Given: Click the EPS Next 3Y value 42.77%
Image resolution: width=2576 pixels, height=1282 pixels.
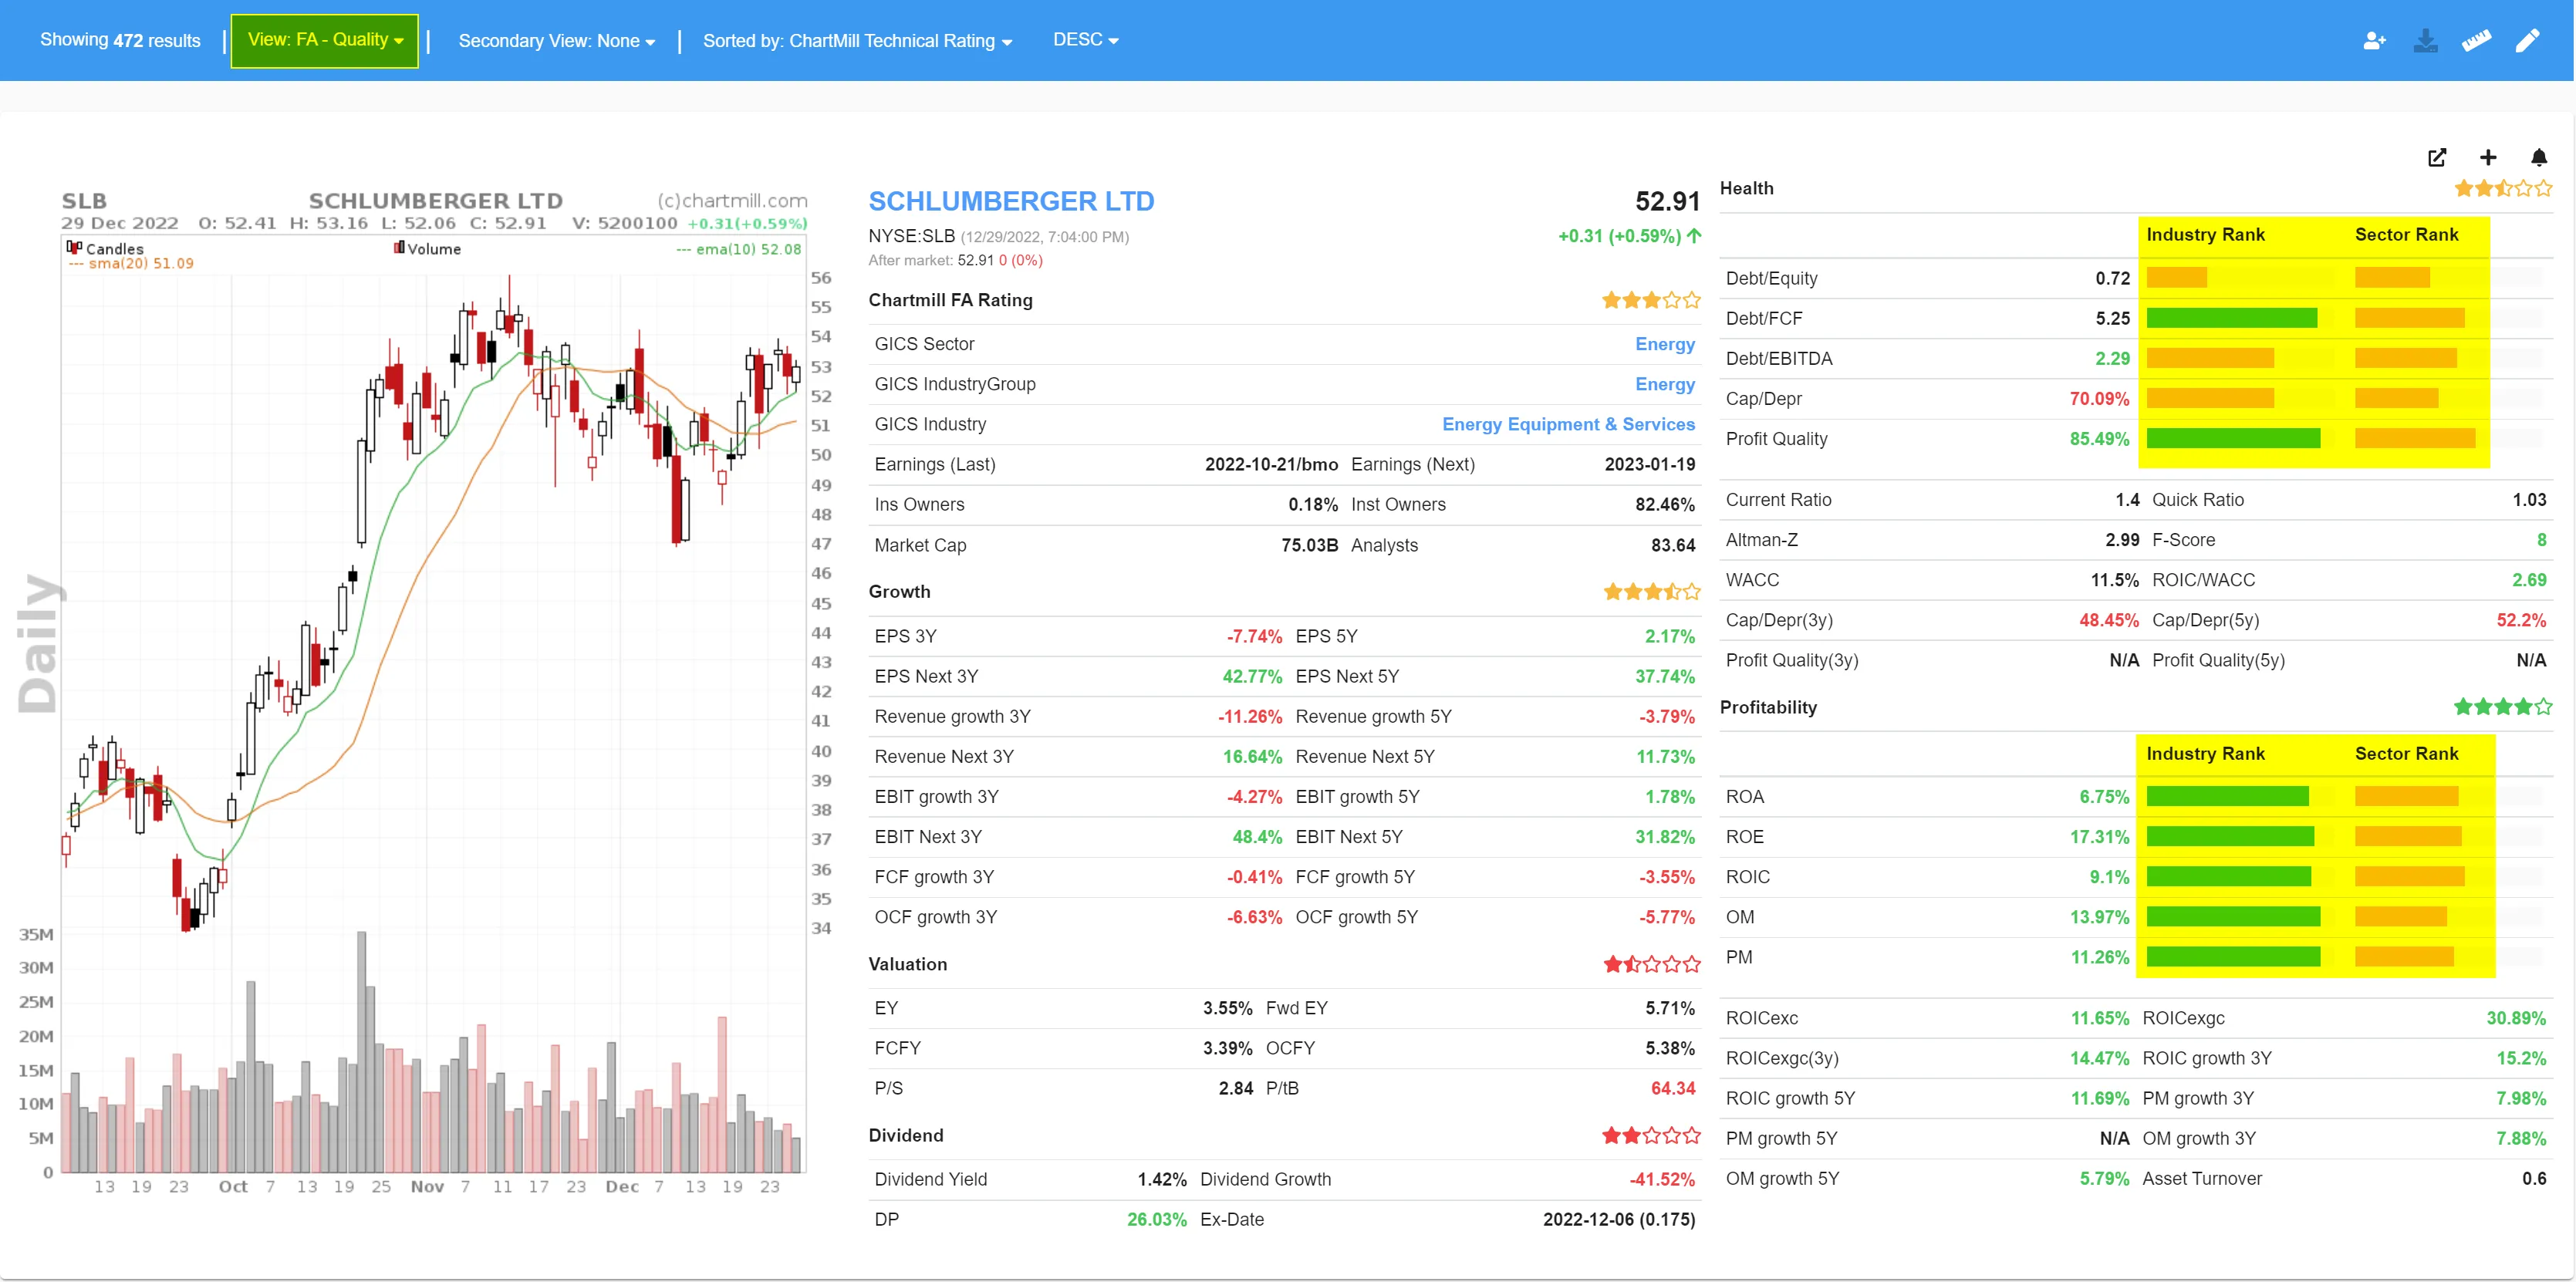Looking at the screenshot, I should 1252,676.
